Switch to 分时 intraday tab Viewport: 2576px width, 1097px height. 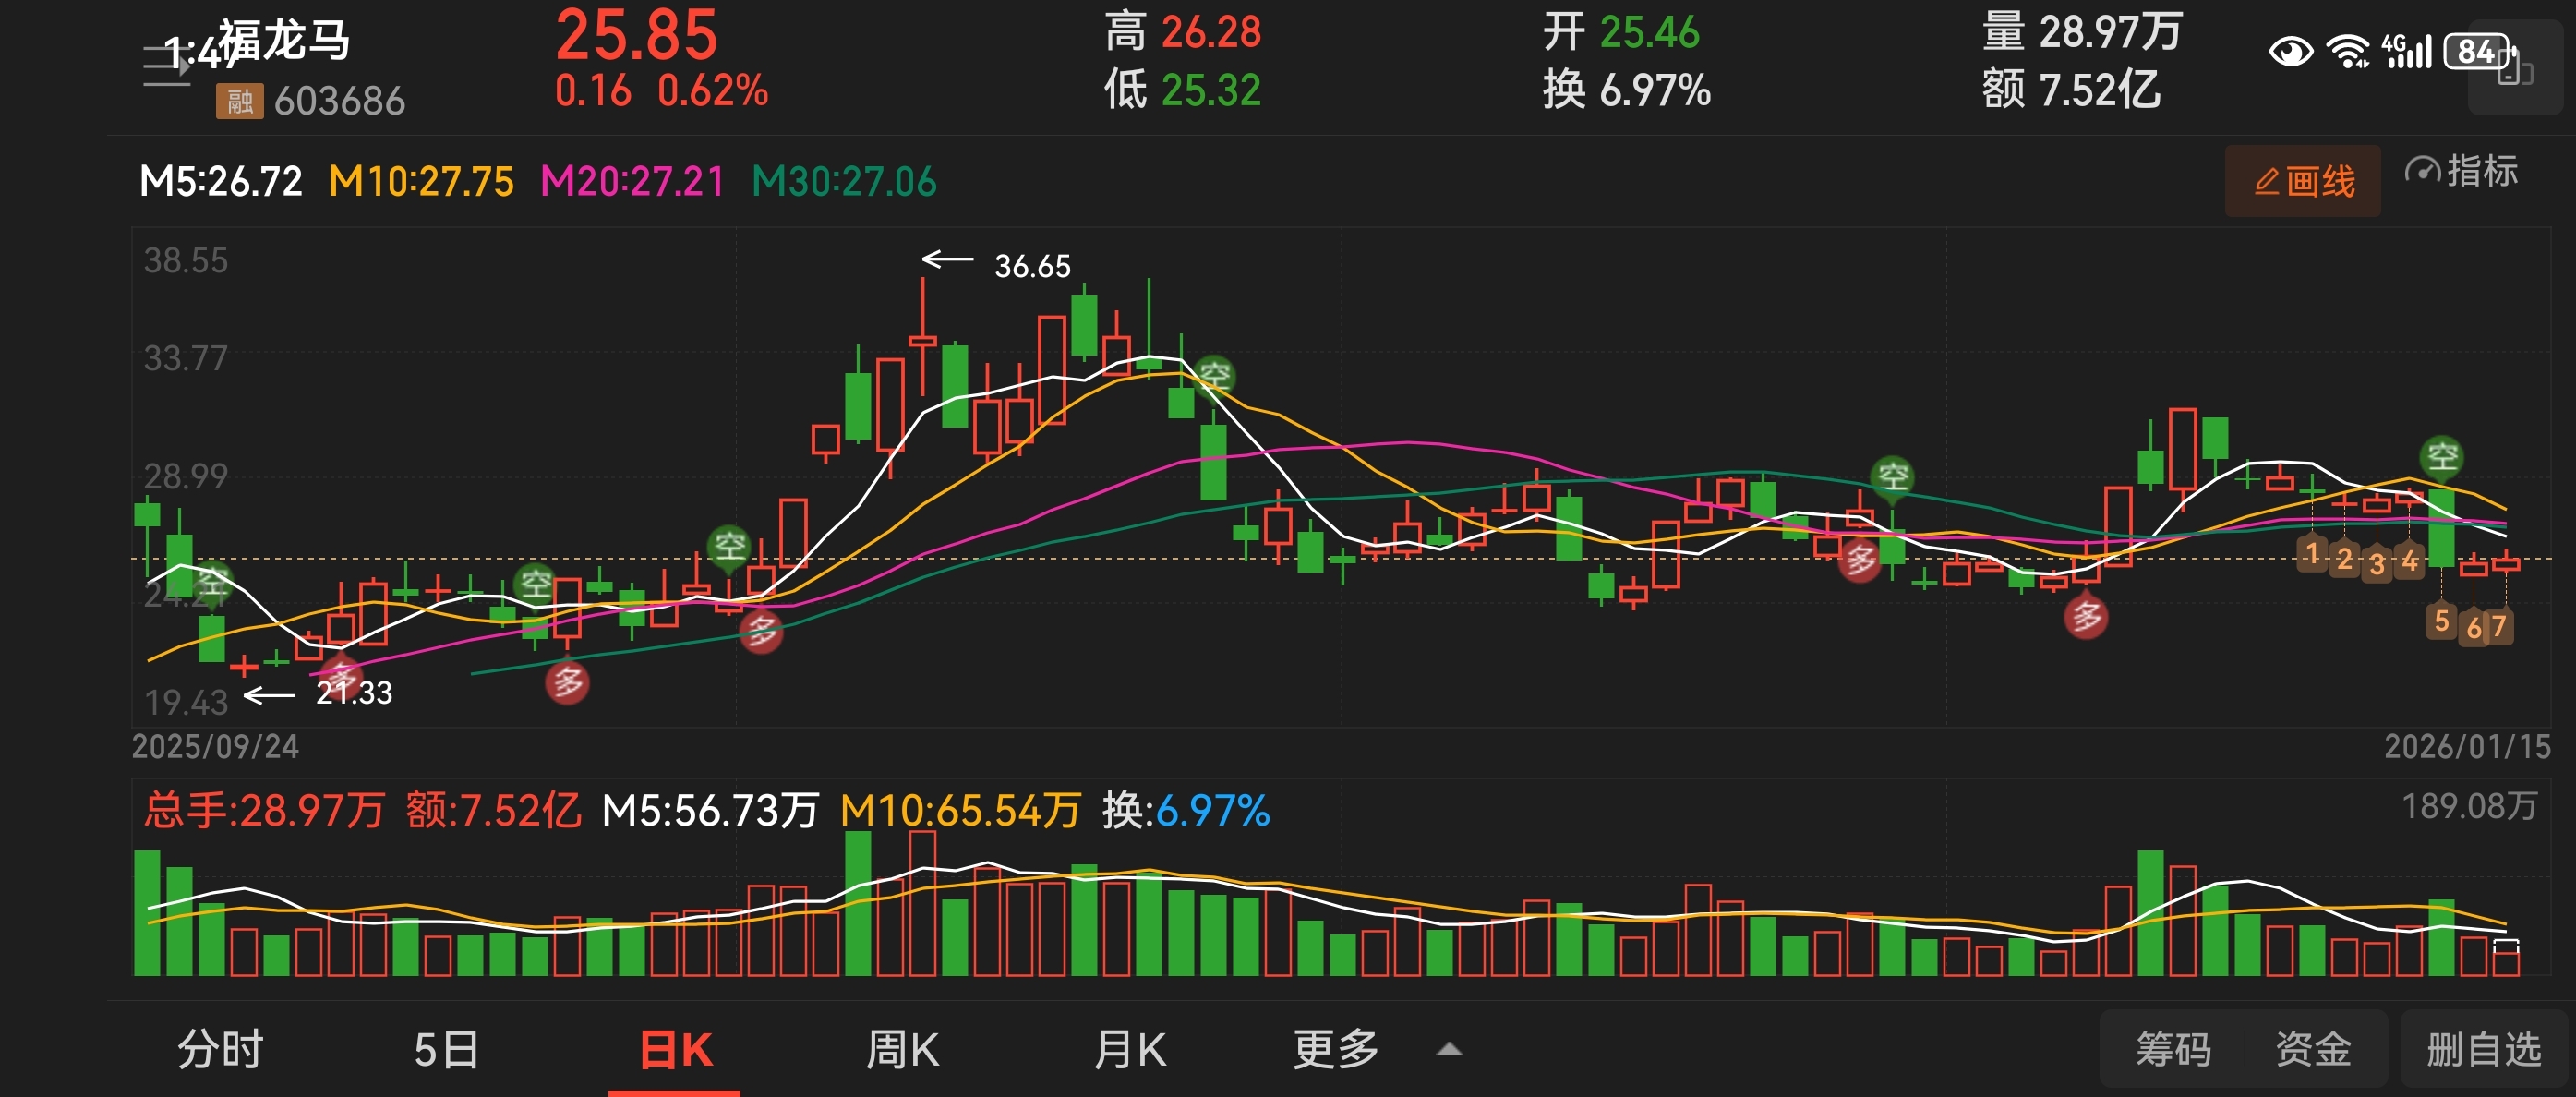pyautogui.click(x=220, y=1050)
